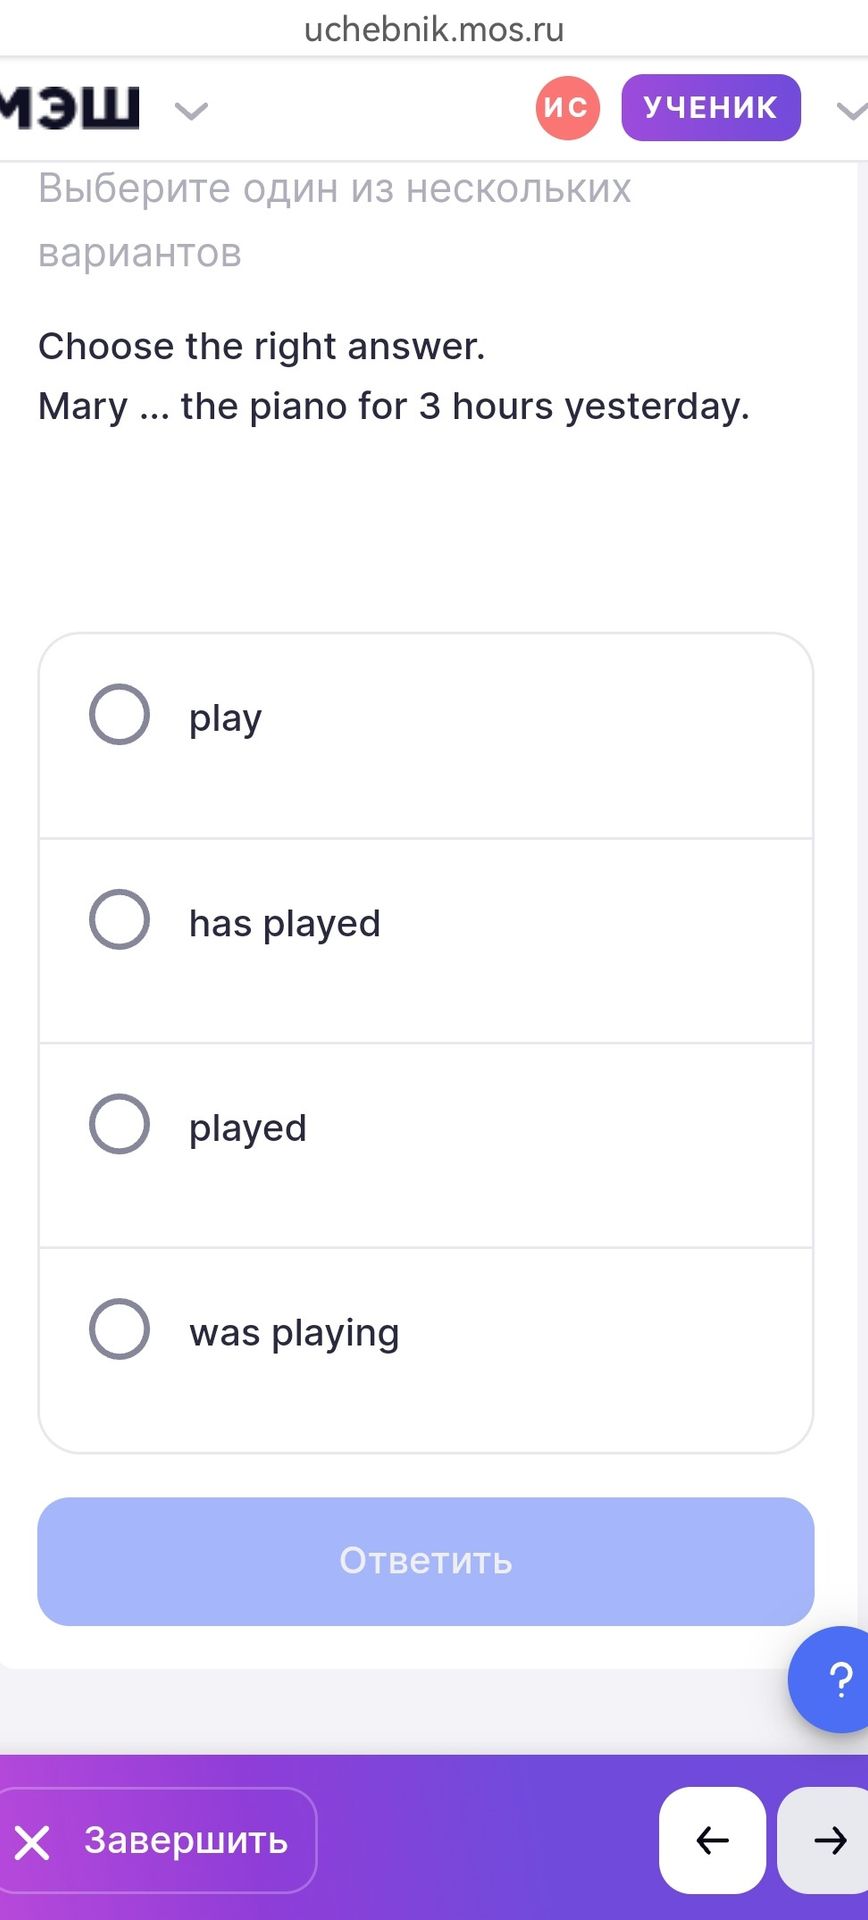Screen dimensions: 868x1920
Task: Click the "has played" answer text
Action: point(285,924)
